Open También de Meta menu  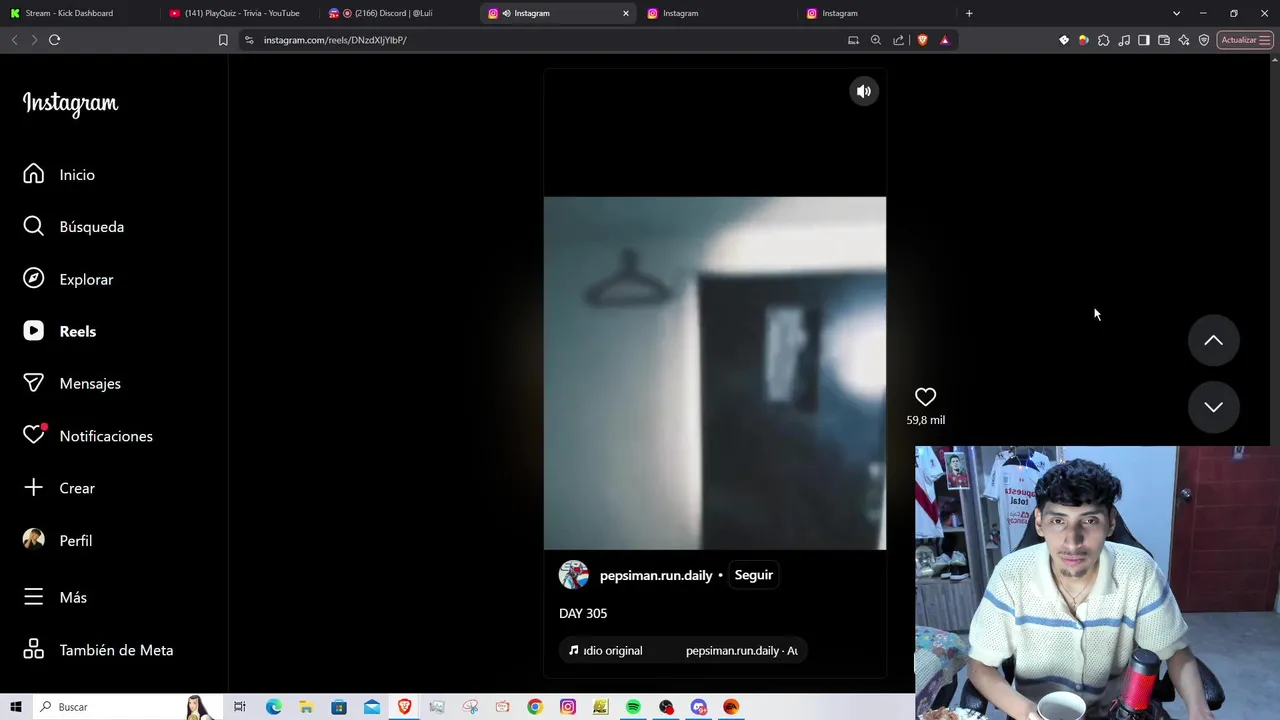click(x=98, y=650)
